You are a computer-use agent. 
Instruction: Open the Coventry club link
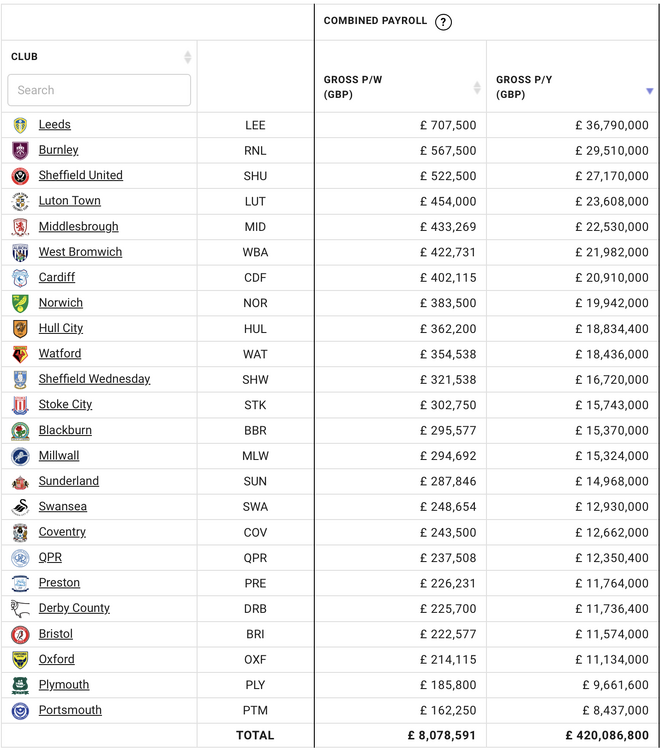pyautogui.click(x=62, y=532)
